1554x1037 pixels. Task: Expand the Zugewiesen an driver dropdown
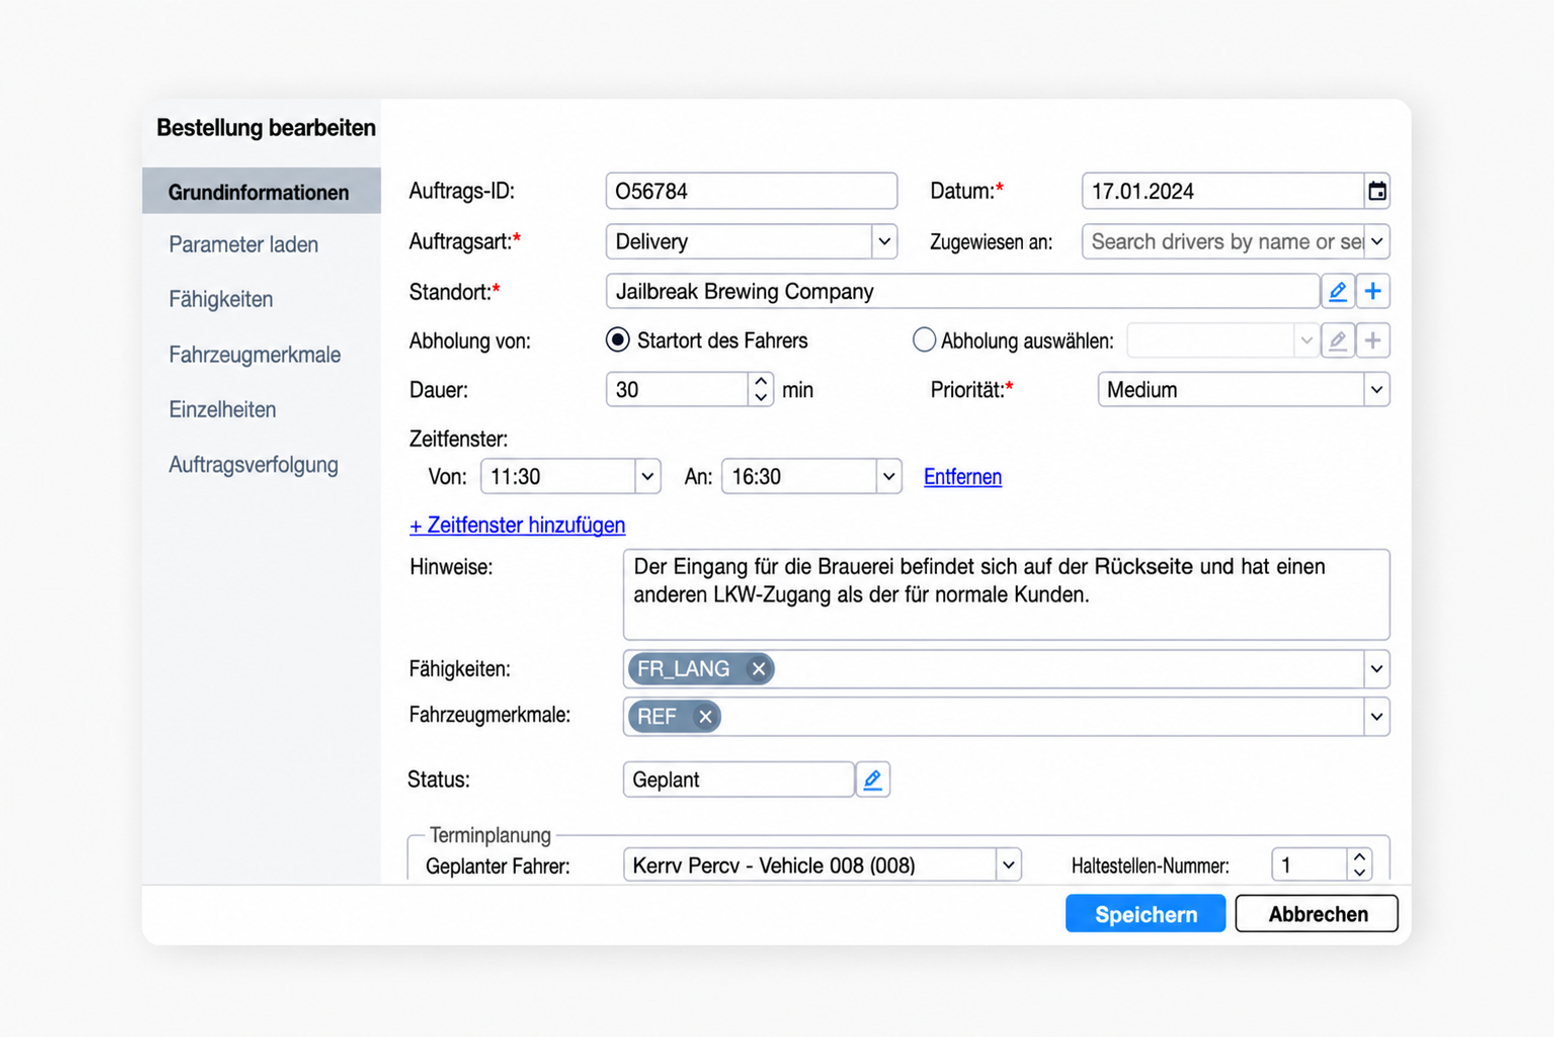(x=1377, y=241)
